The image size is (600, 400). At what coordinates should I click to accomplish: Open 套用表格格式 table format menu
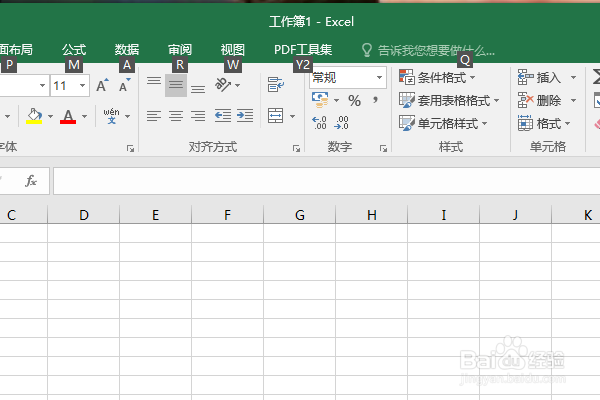449,100
